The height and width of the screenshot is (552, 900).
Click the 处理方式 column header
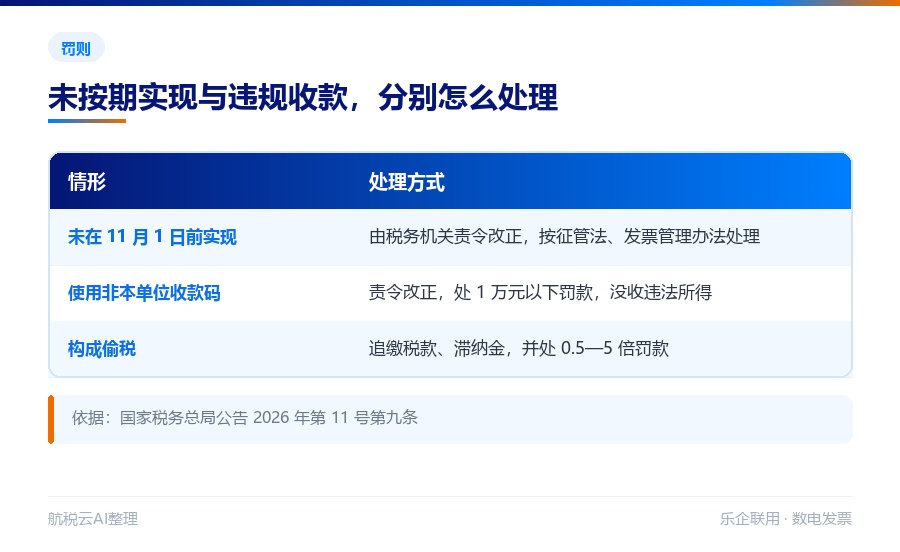[x=406, y=182]
